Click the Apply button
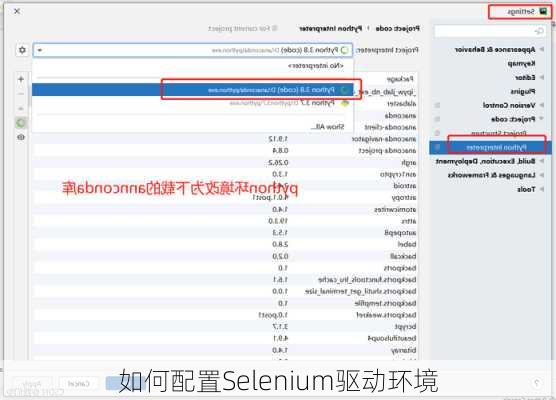Image resolution: width=556 pixels, height=400 pixels. (x=32, y=384)
